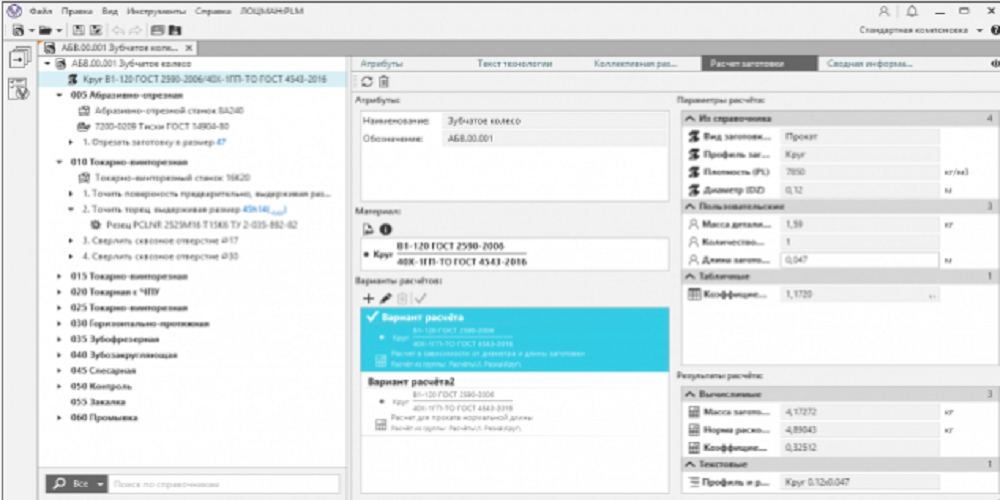Viewport: 1000px width, 500px height.
Task: Switch to the Атрибуты tab
Action: tap(381, 63)
